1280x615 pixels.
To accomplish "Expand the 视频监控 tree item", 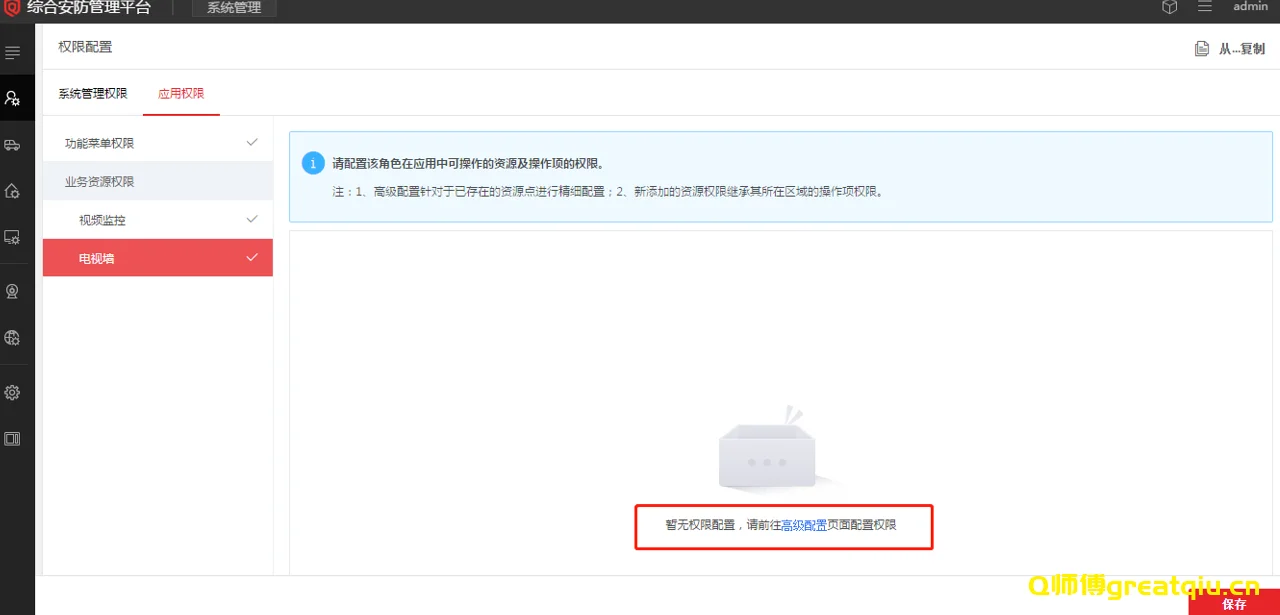I will point(250,219).
